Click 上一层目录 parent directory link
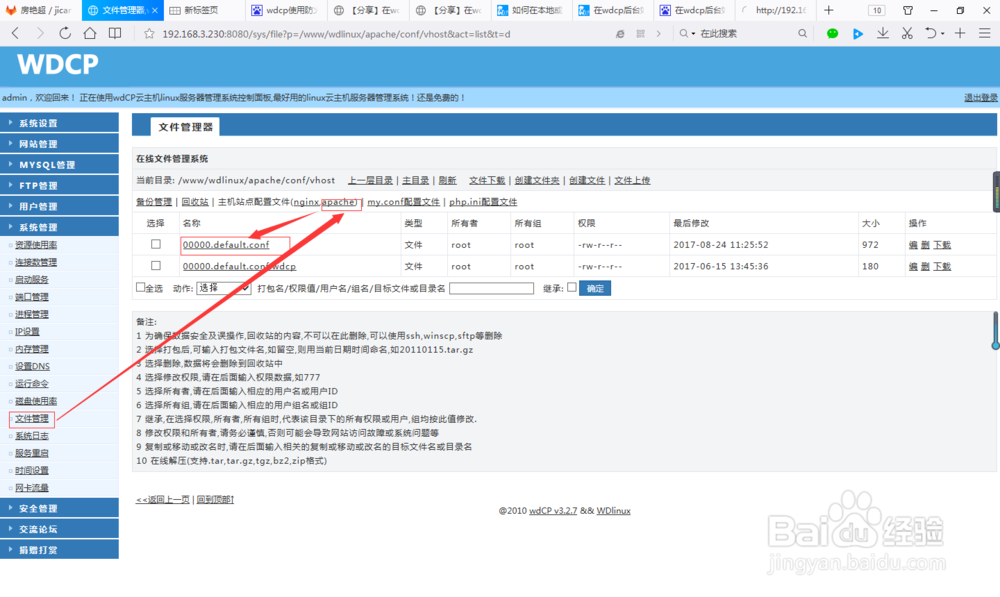The image size is (1000, 597). [x=371, y=181]
